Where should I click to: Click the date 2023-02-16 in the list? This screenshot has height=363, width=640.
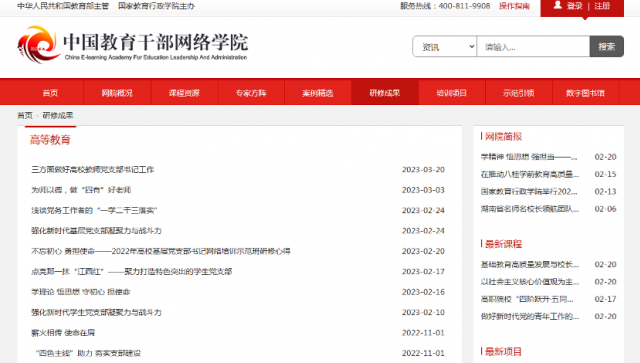tap(423, 292)
